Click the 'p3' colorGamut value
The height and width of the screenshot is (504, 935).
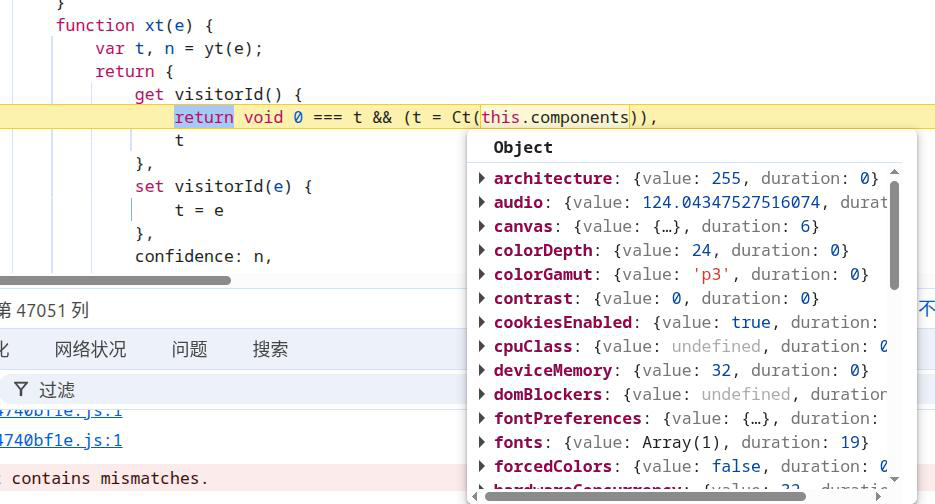pos(711,274)
